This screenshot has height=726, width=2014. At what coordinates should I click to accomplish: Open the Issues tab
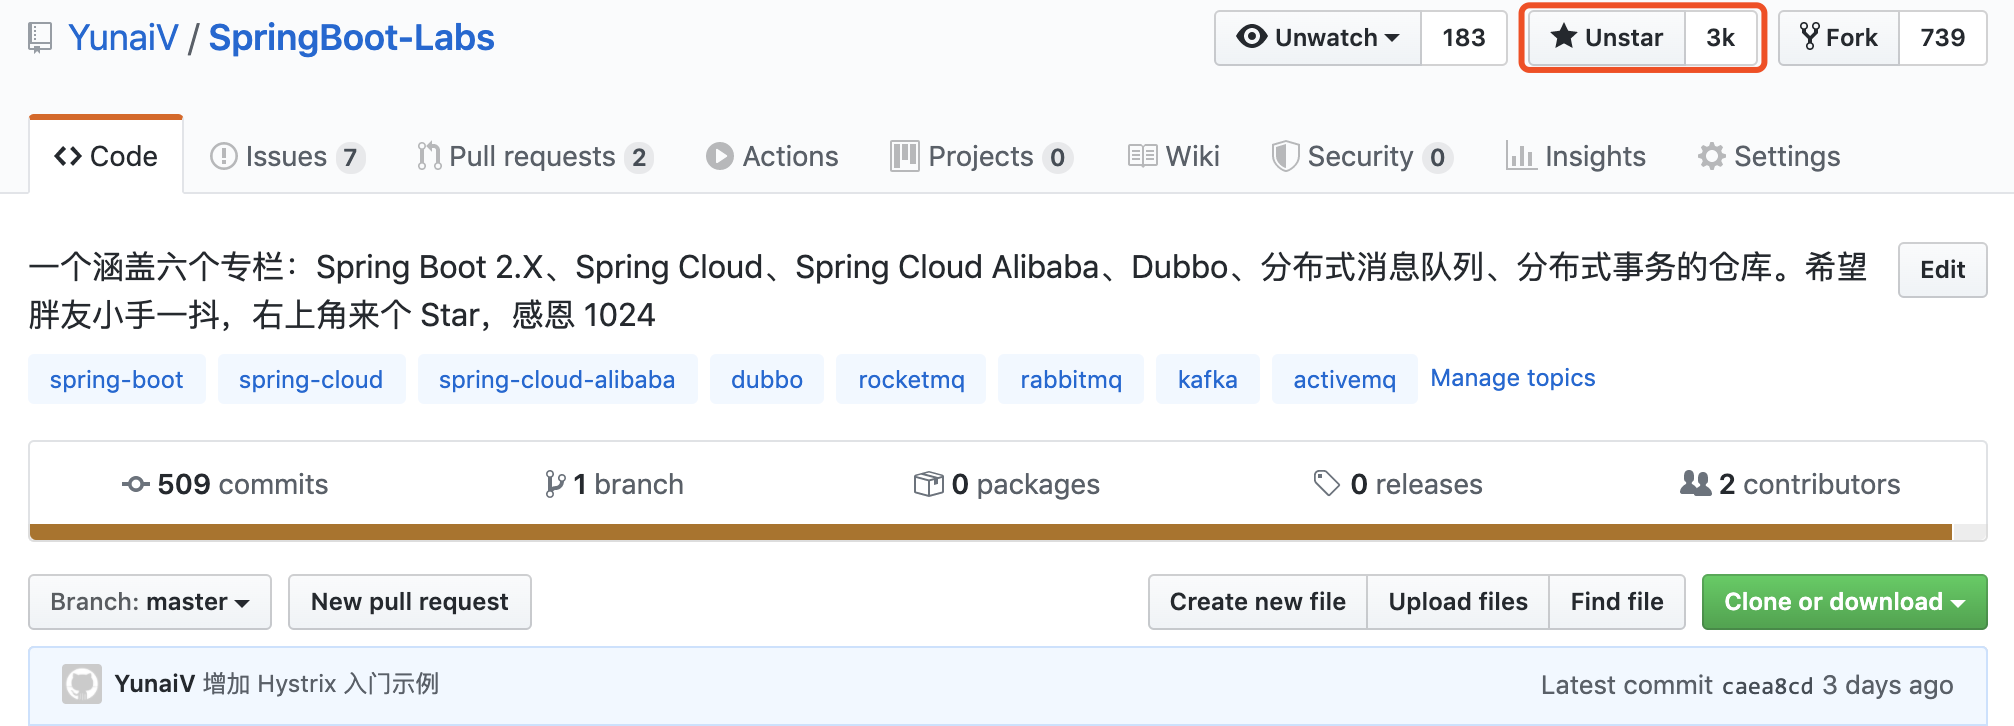point(287,157)
